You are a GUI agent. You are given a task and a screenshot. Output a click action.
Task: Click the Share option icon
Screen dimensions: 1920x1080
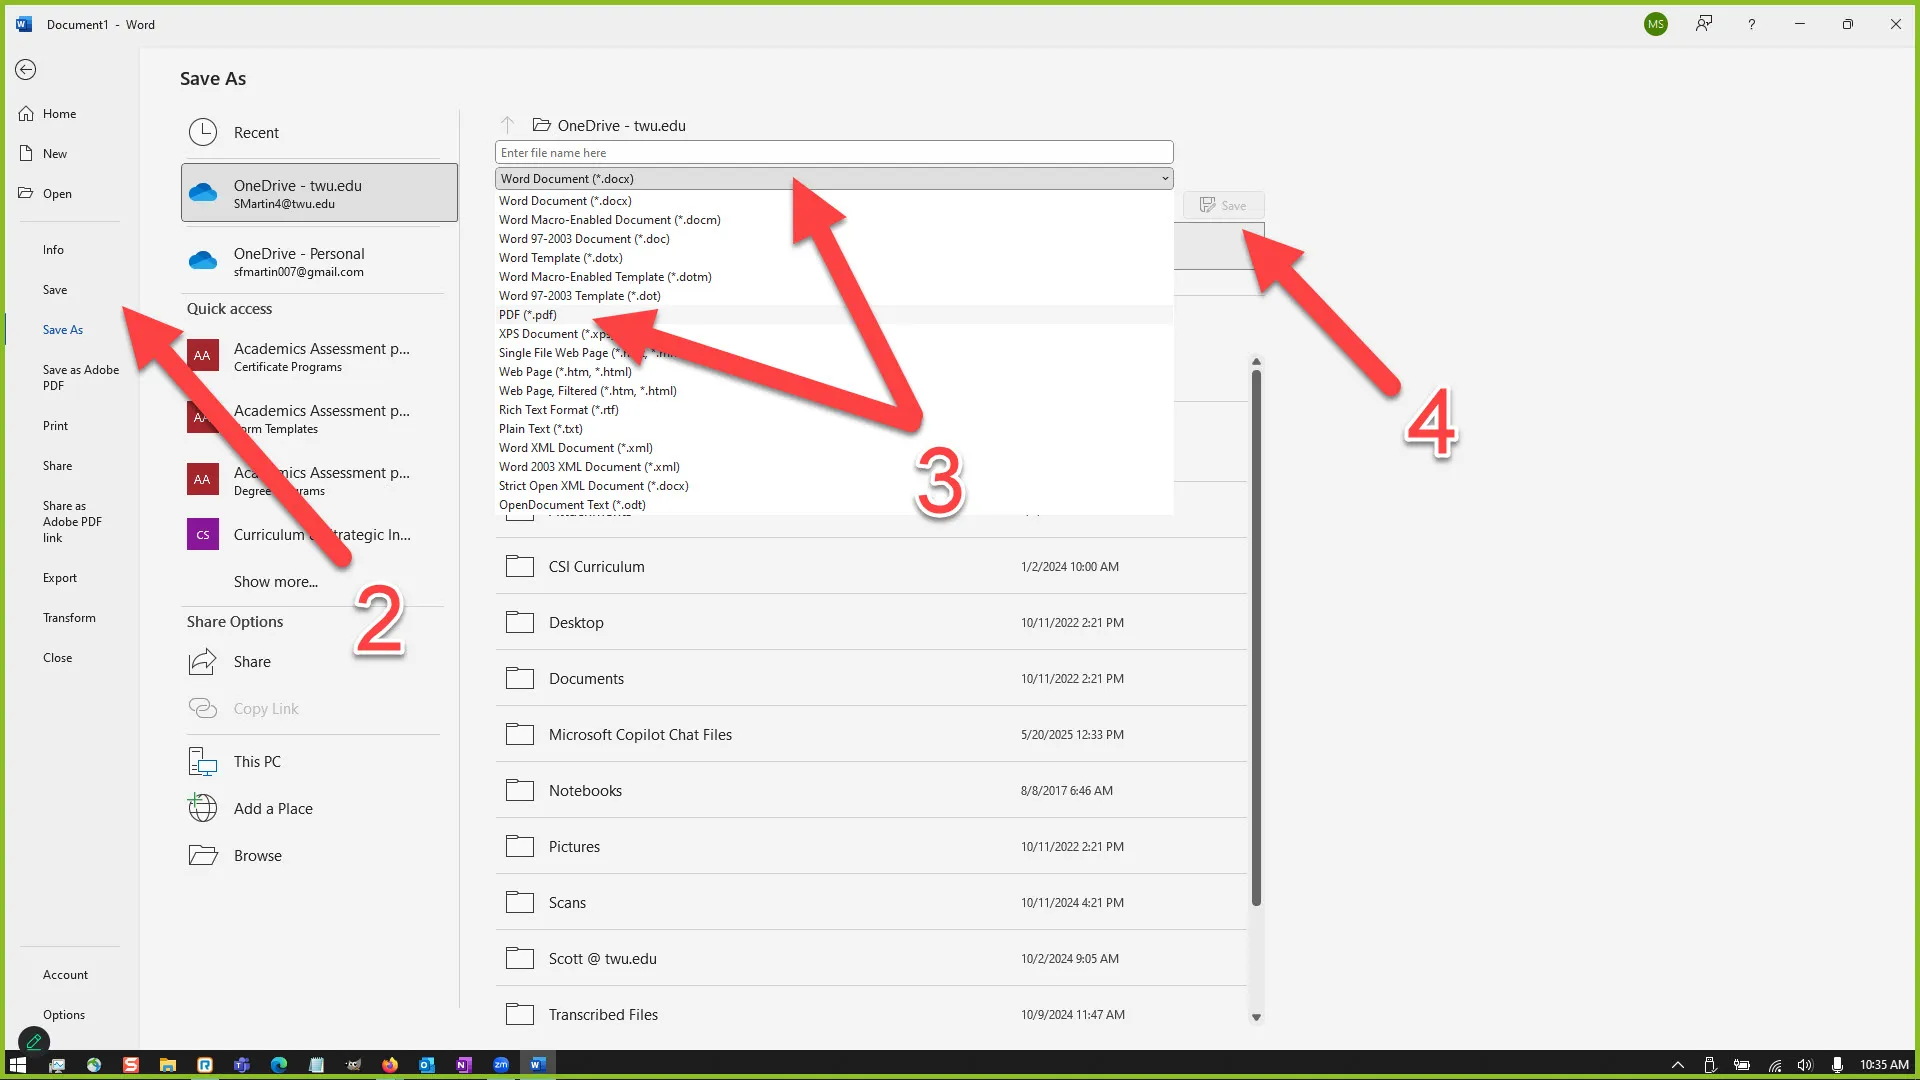coord(203,662)
